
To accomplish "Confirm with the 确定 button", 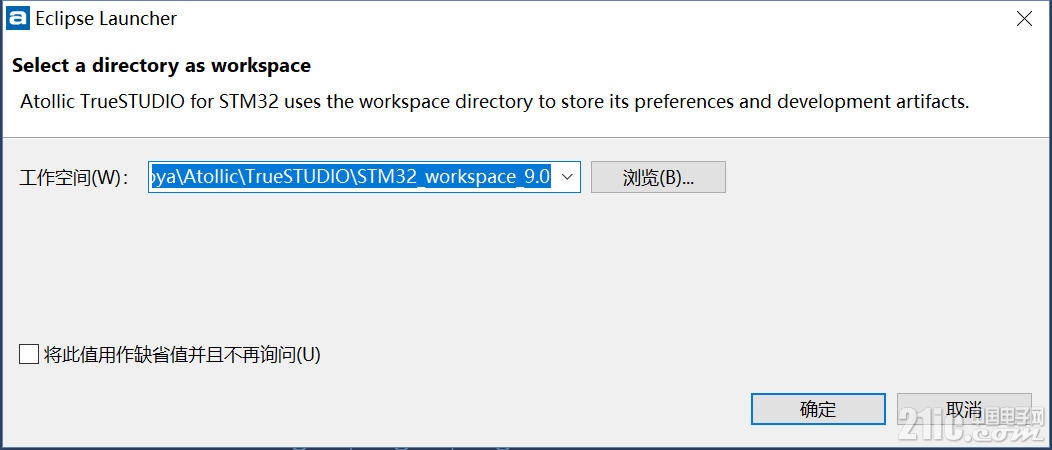I will (818, 408).
